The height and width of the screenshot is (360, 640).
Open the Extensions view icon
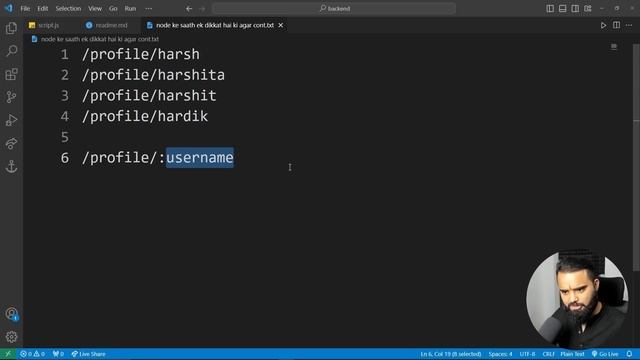coord(11,74)
